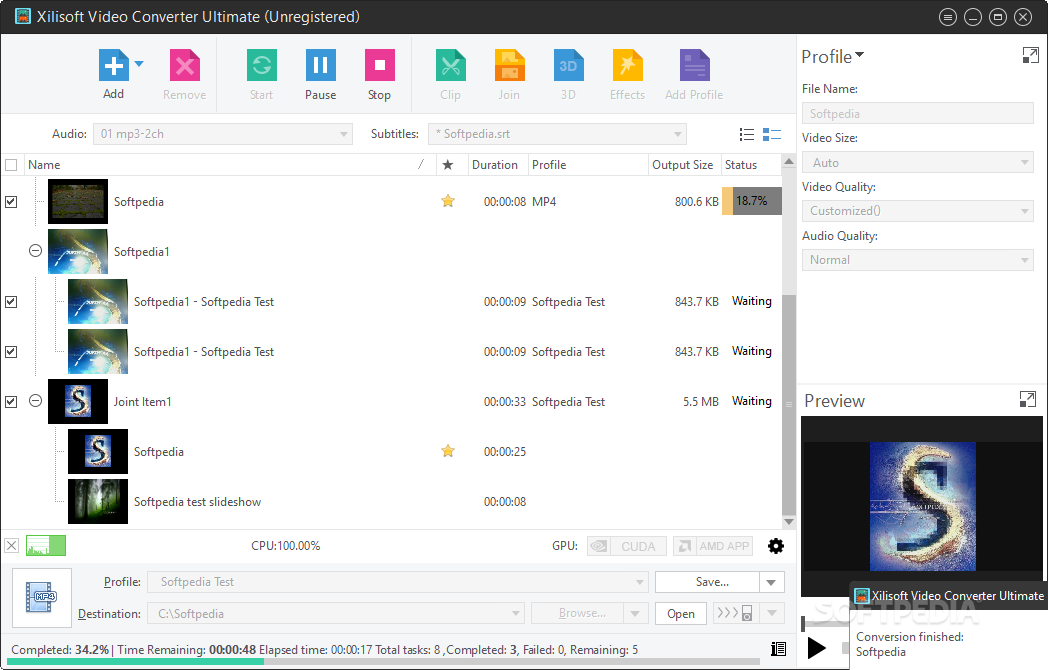Click the Browse... button
The width and height of the screenshot is (1048, 670).
pos(577,613)
